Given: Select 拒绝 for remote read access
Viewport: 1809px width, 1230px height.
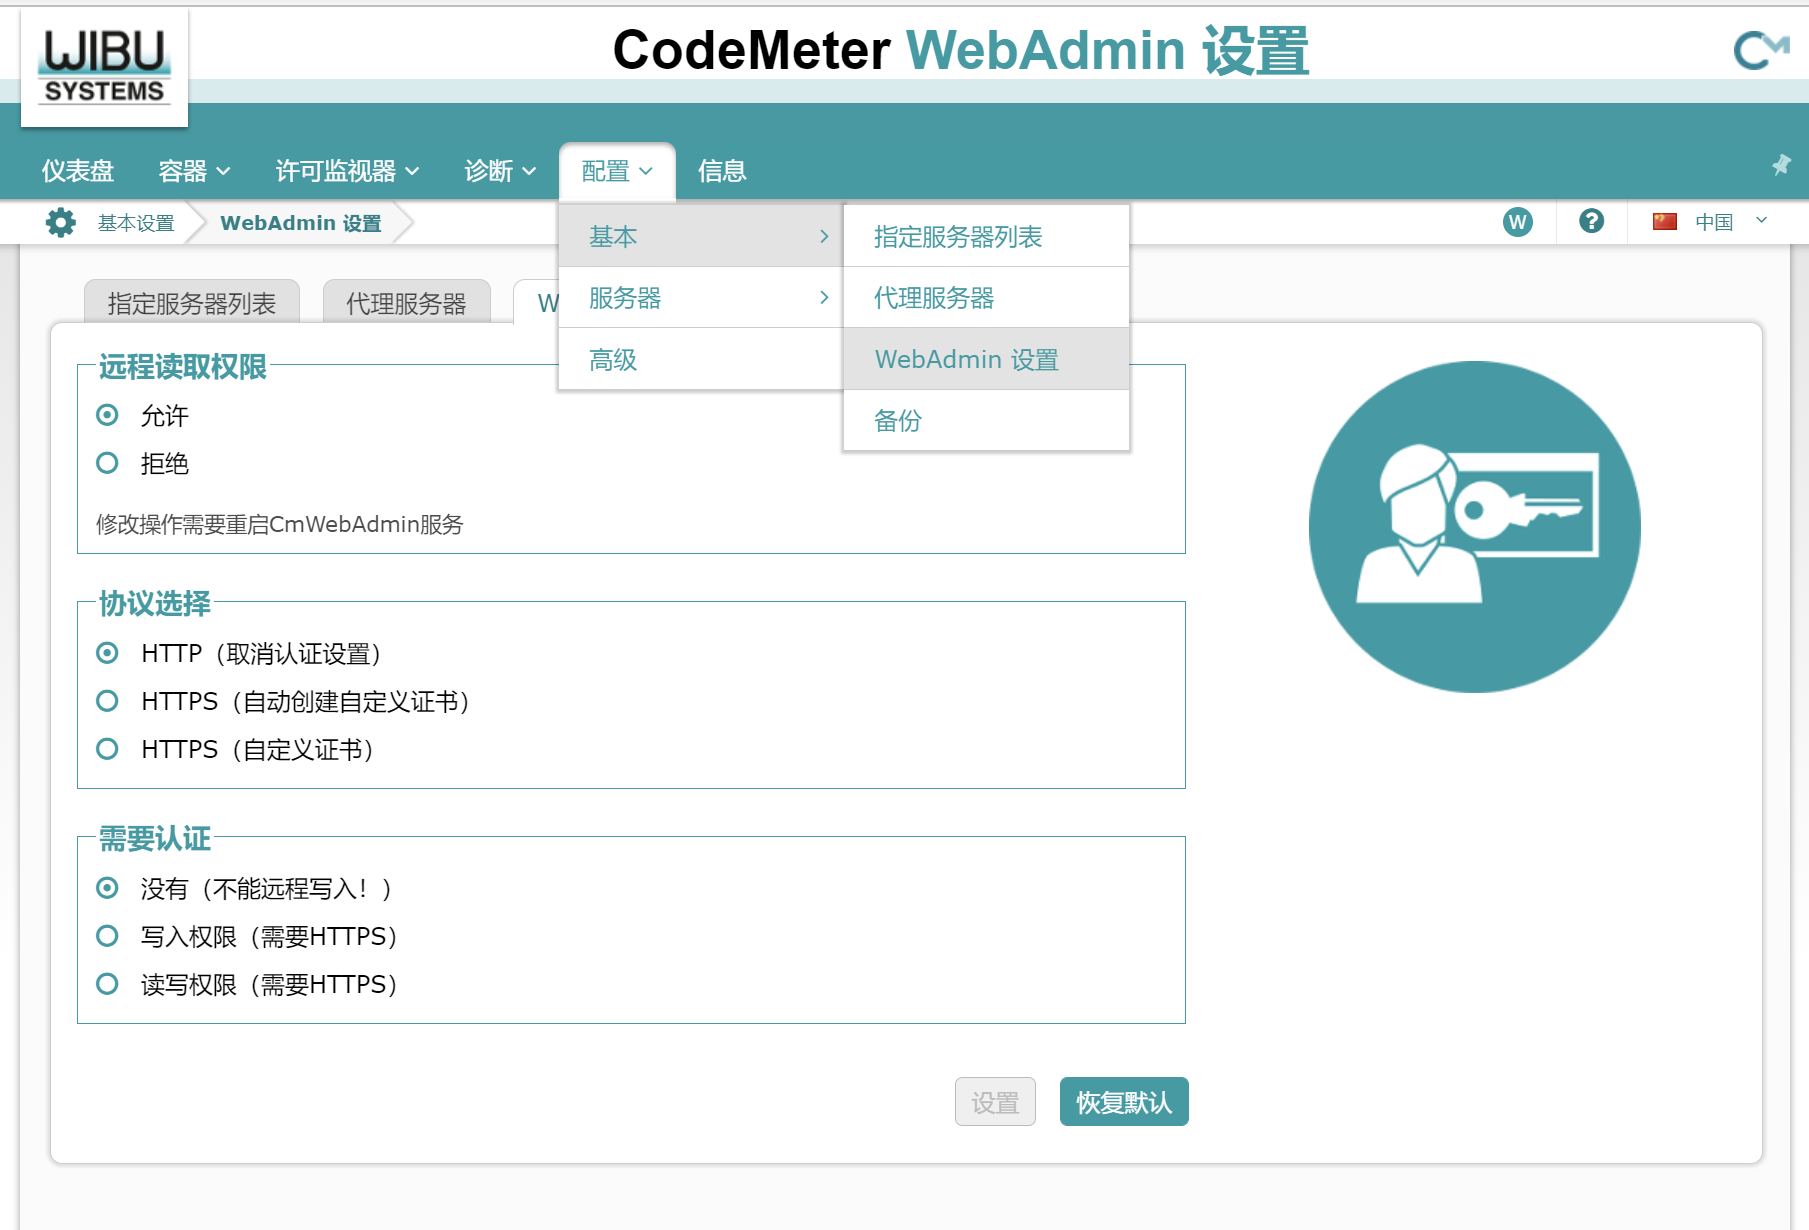Looking at the screenshot, I should [x=107, y=463].
